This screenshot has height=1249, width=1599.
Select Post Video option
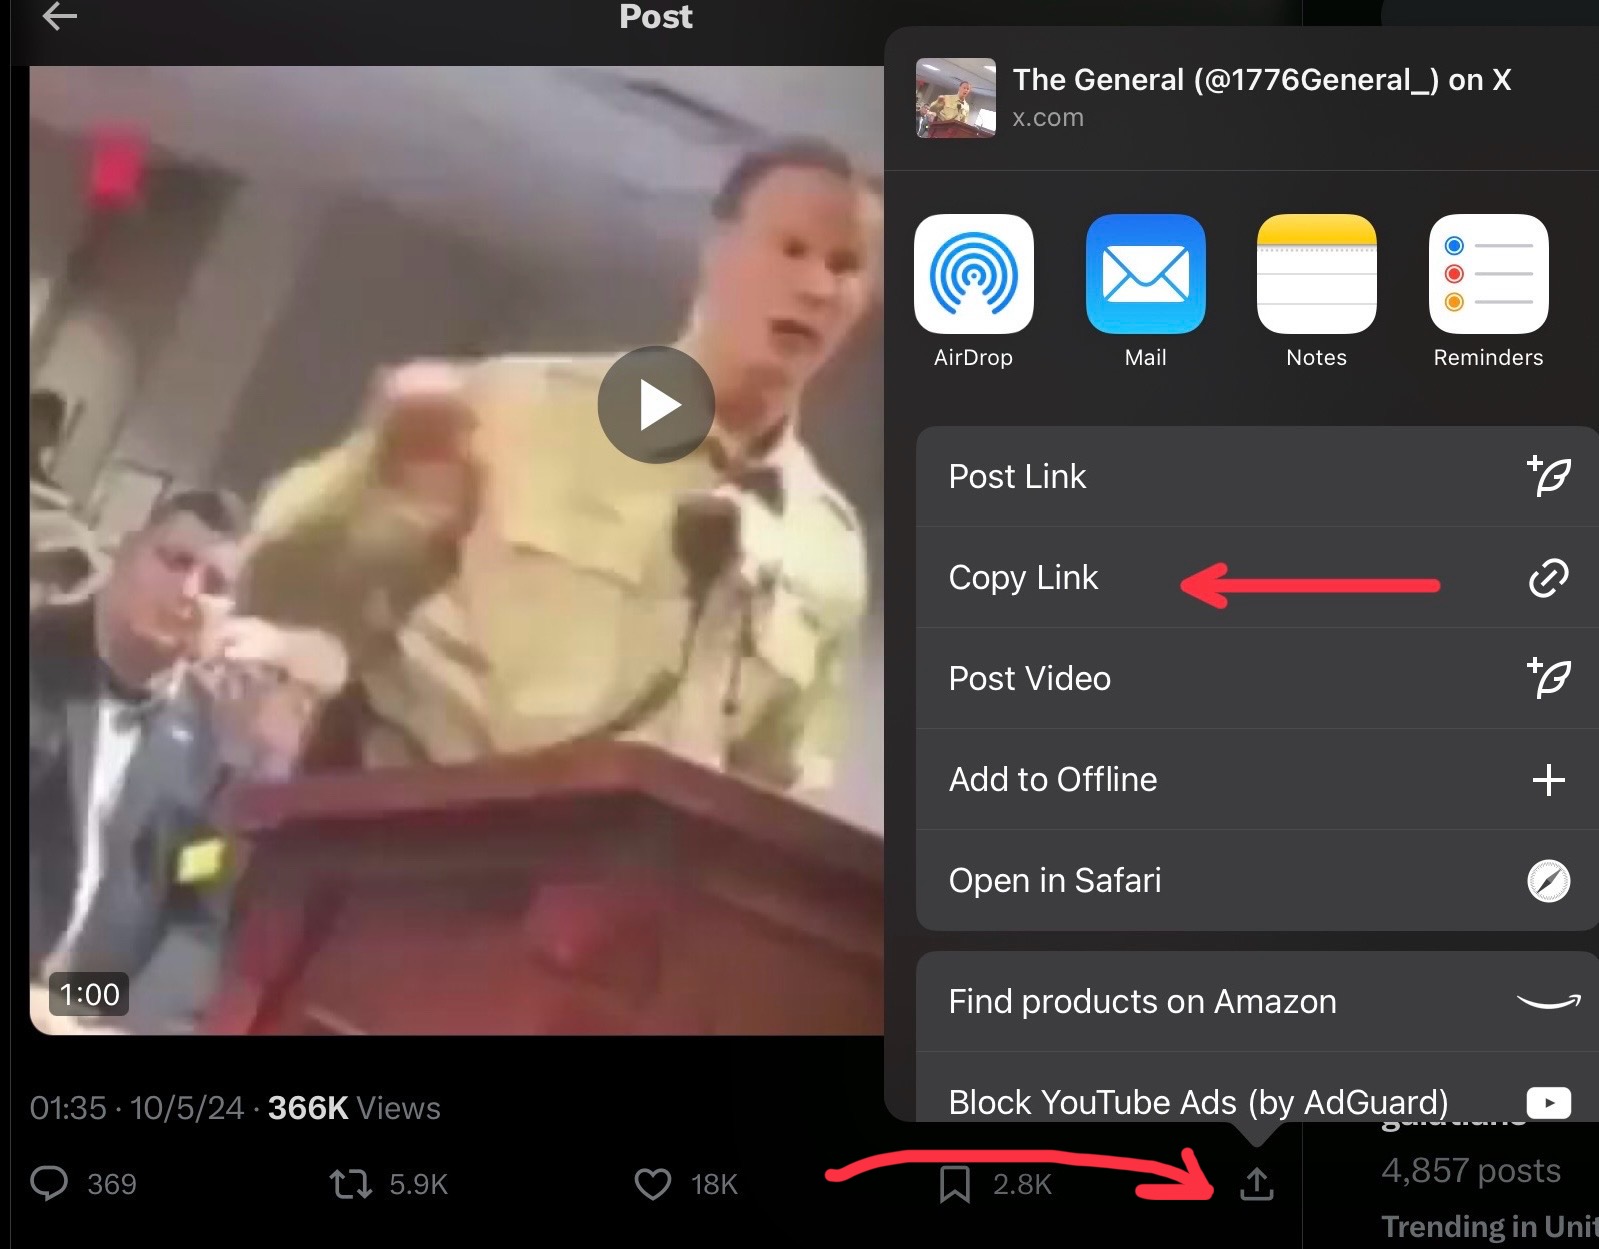pos(1257,678)
